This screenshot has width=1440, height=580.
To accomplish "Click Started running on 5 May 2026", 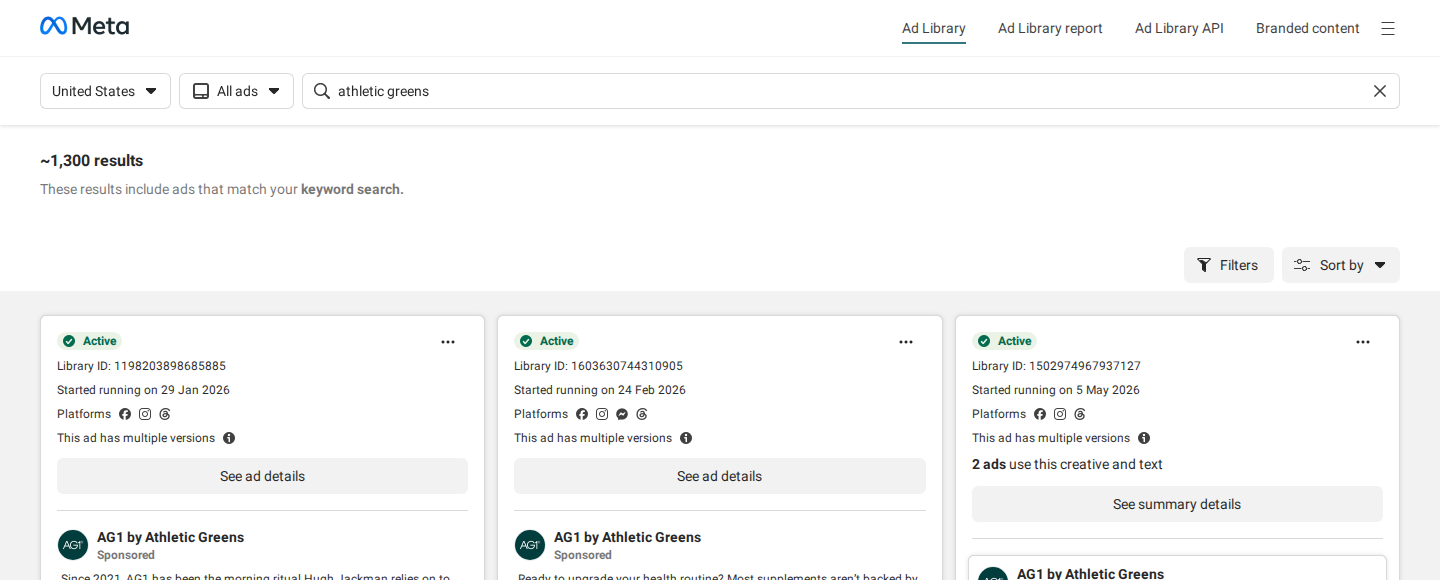I will tap(1056, 390).
